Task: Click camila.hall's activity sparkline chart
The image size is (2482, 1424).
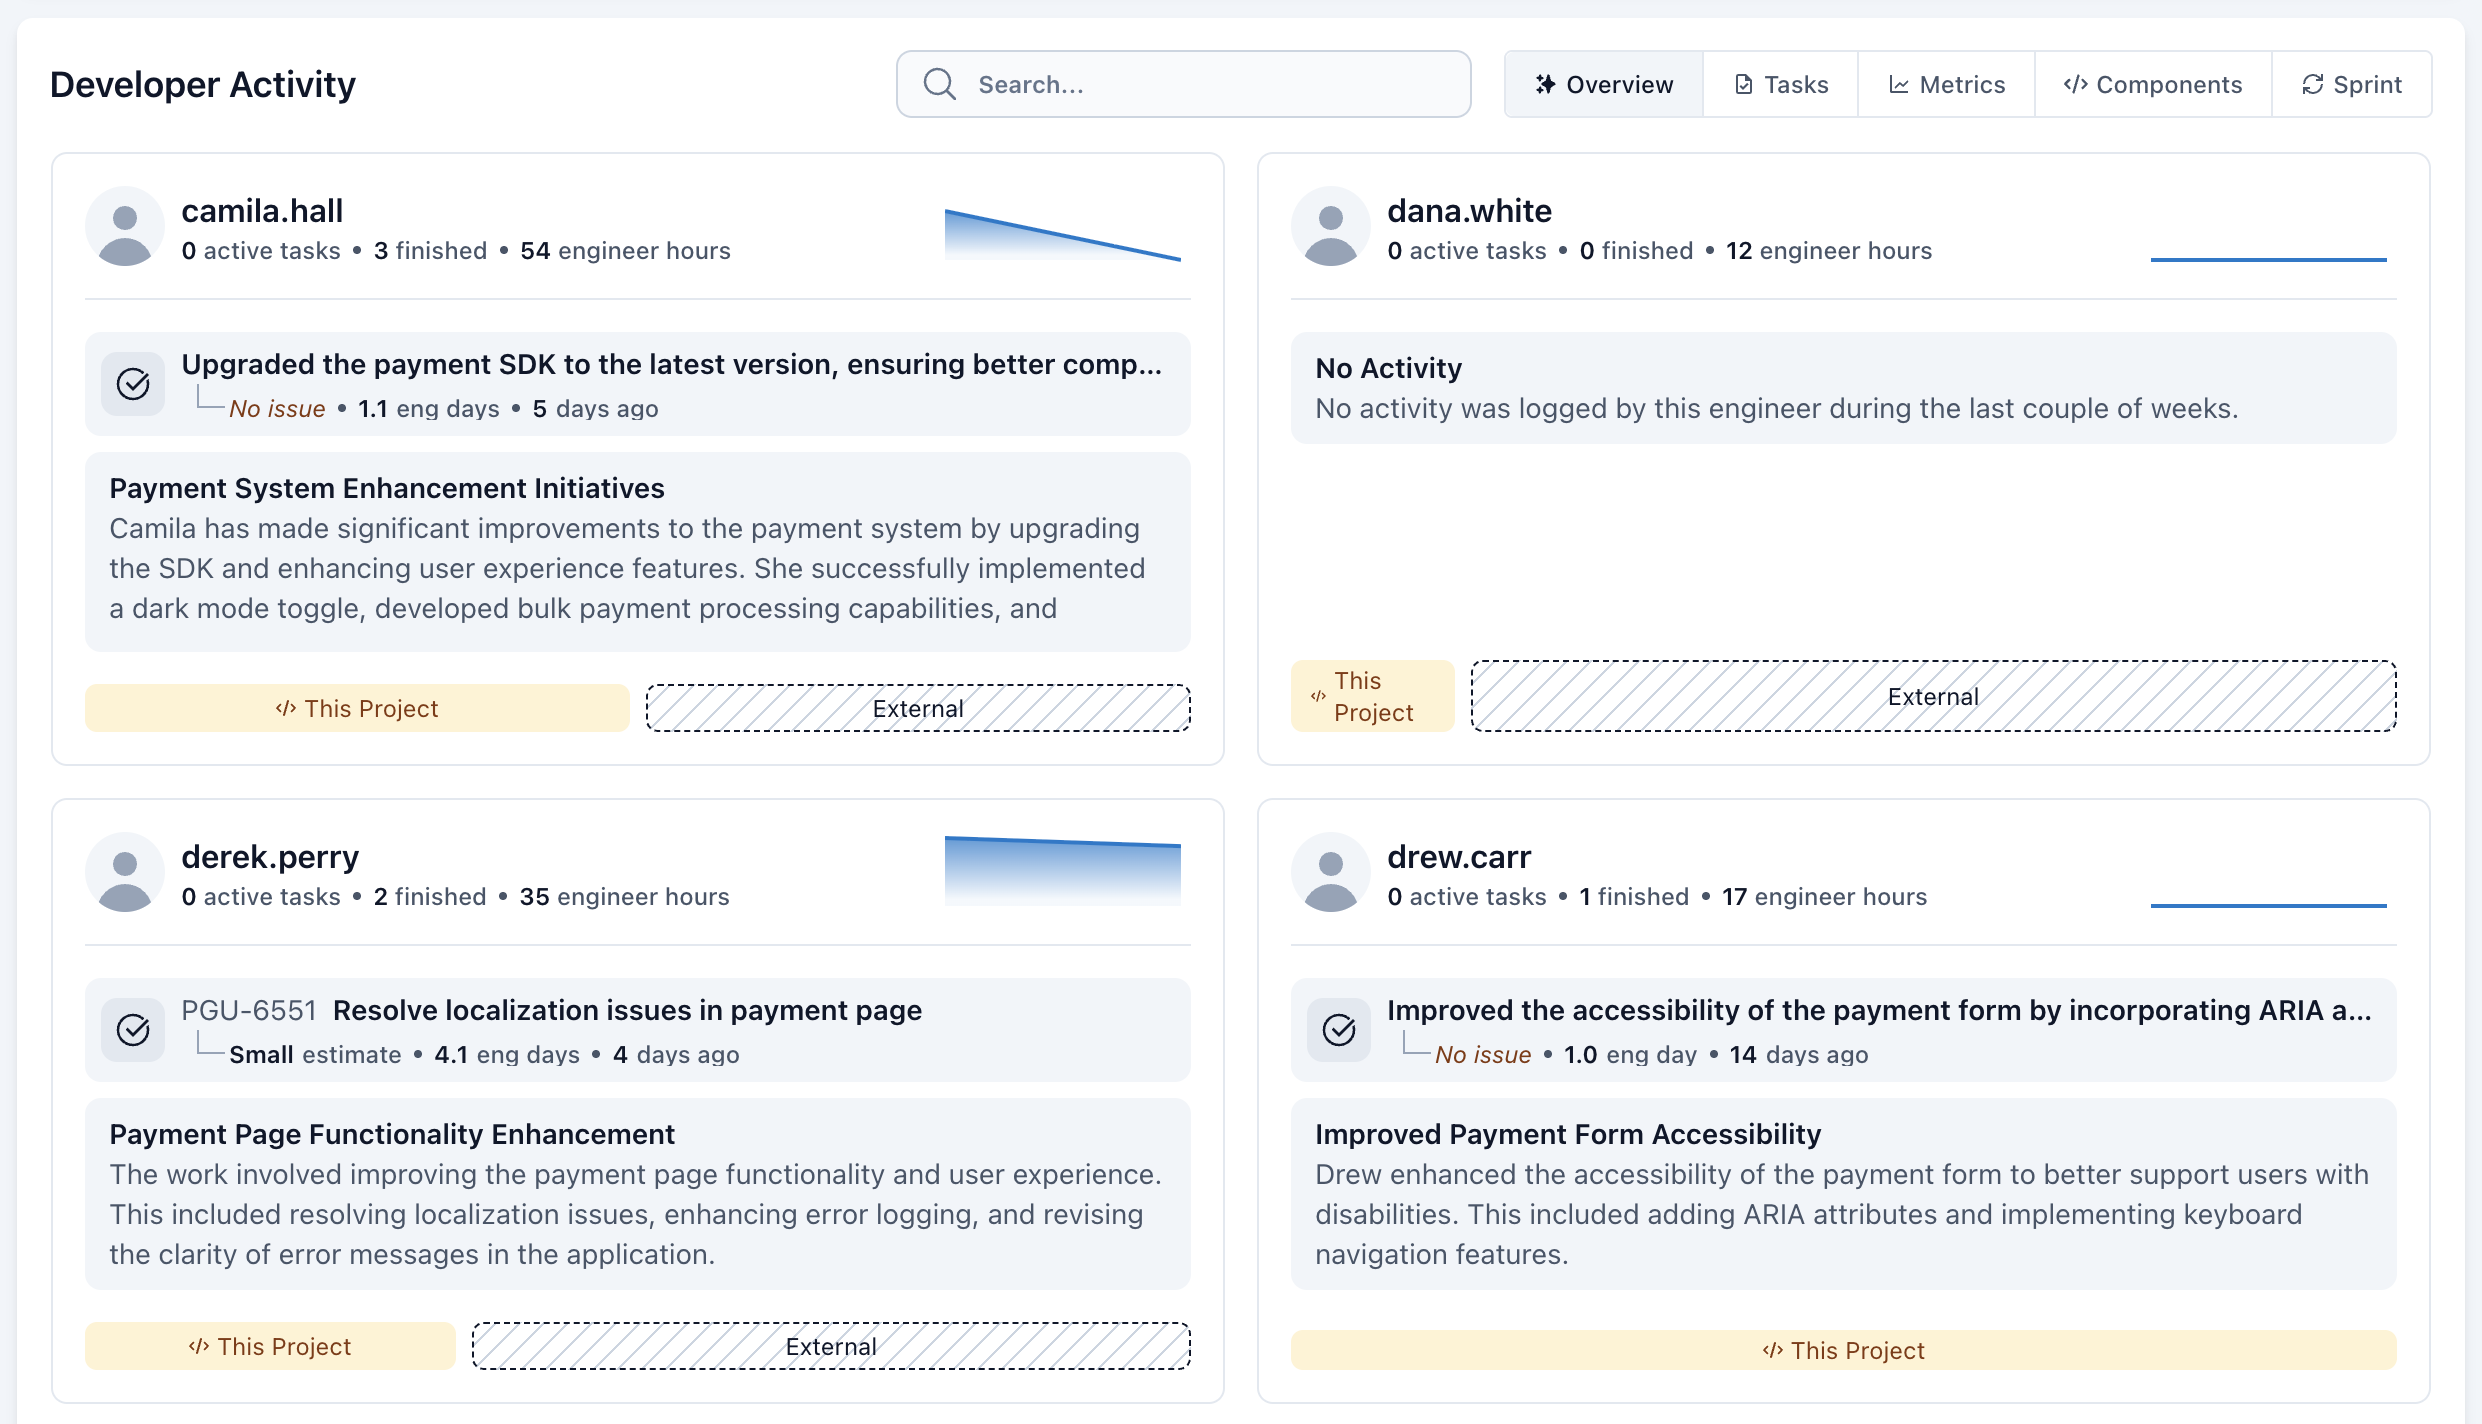Action: (x=1062, y=235)
